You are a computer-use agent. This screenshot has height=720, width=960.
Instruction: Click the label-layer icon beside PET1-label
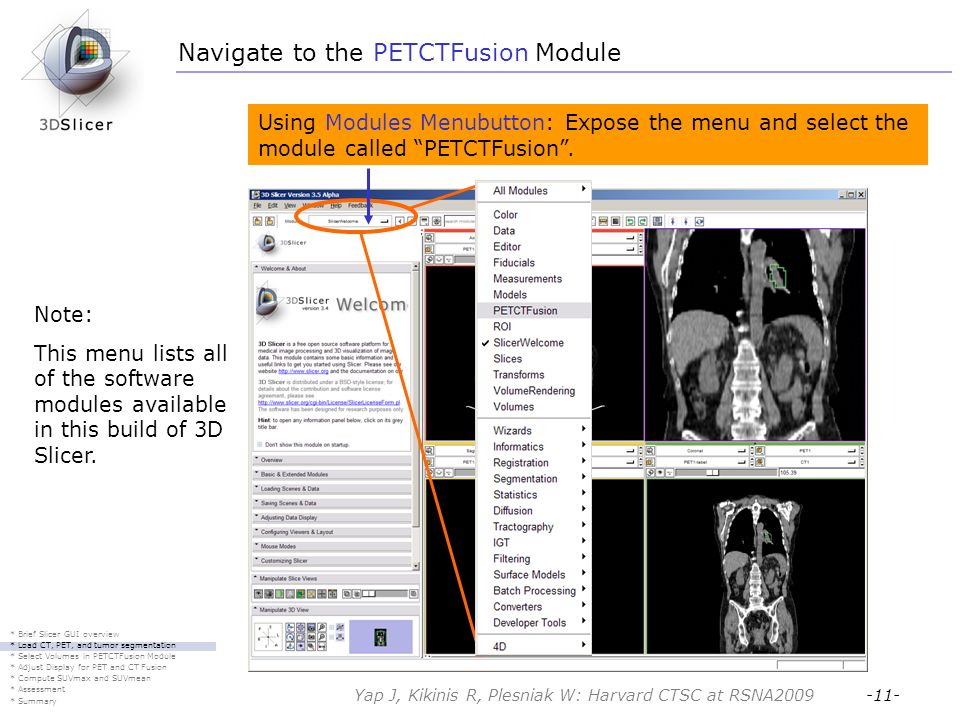click(x=650, y=462)
